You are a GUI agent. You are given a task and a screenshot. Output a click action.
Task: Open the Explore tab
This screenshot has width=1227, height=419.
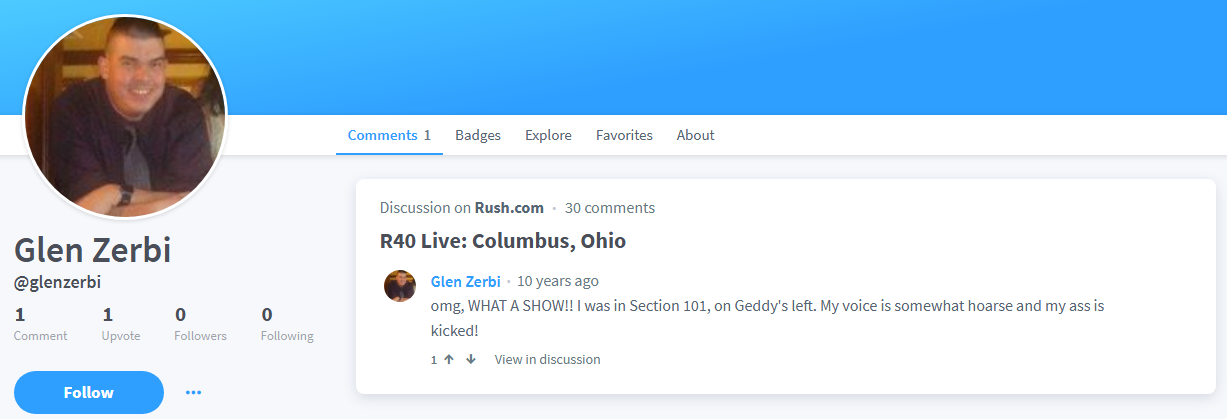point(548,135)
